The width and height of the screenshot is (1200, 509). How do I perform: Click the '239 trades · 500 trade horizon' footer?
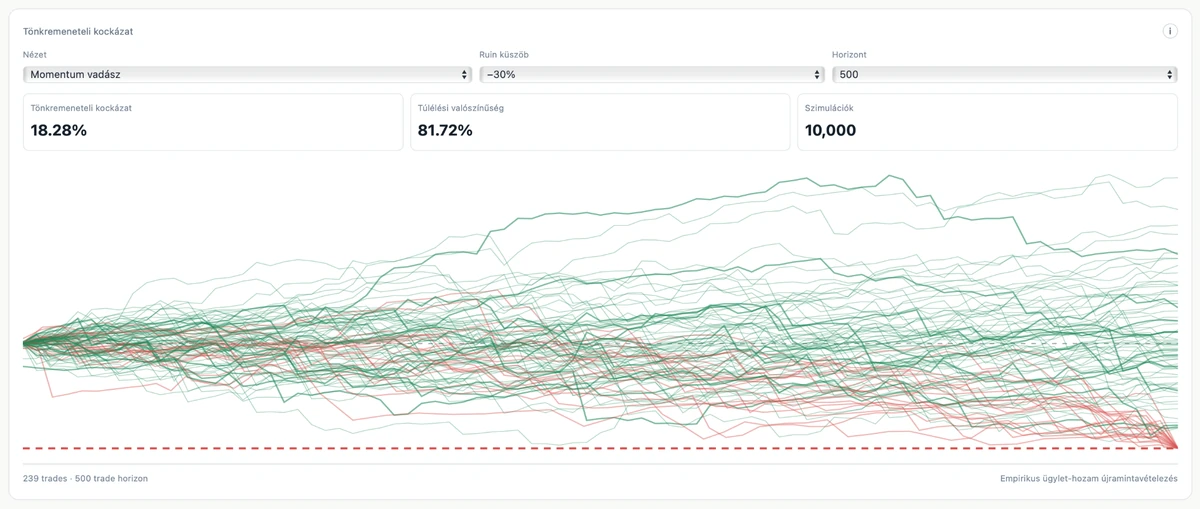click(85, 479)
